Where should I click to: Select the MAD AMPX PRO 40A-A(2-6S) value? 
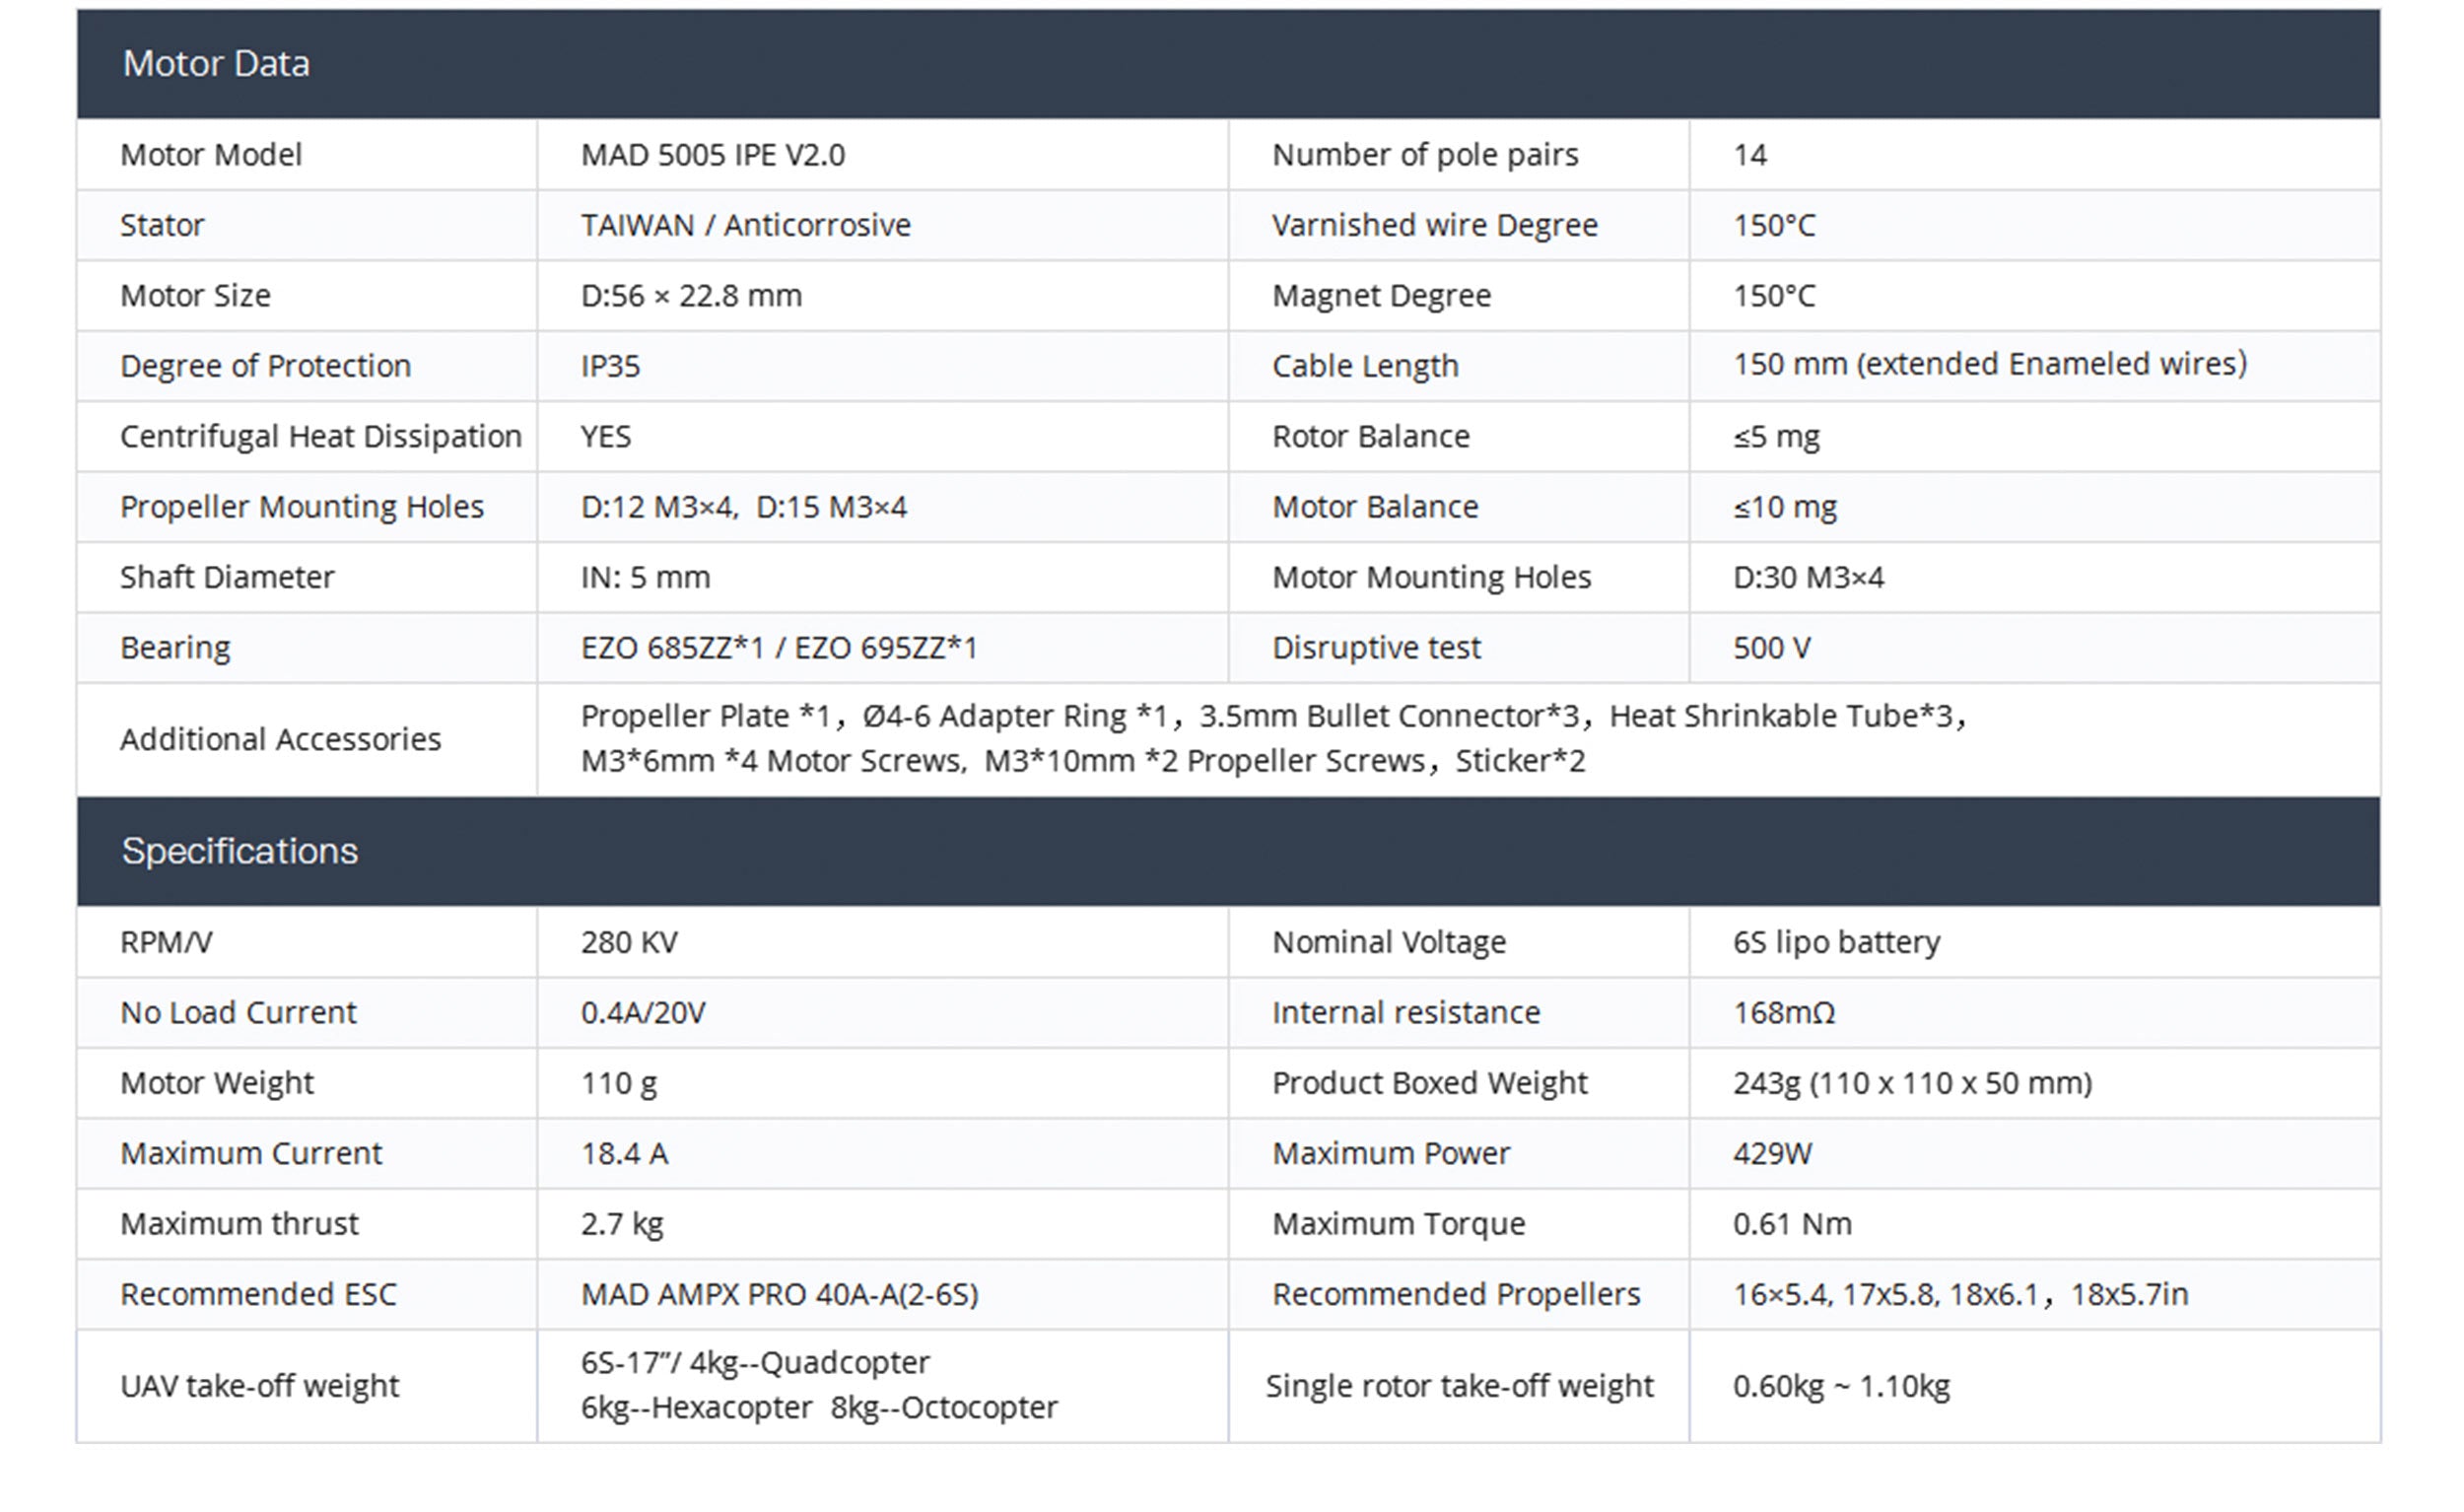(780, 1295)
